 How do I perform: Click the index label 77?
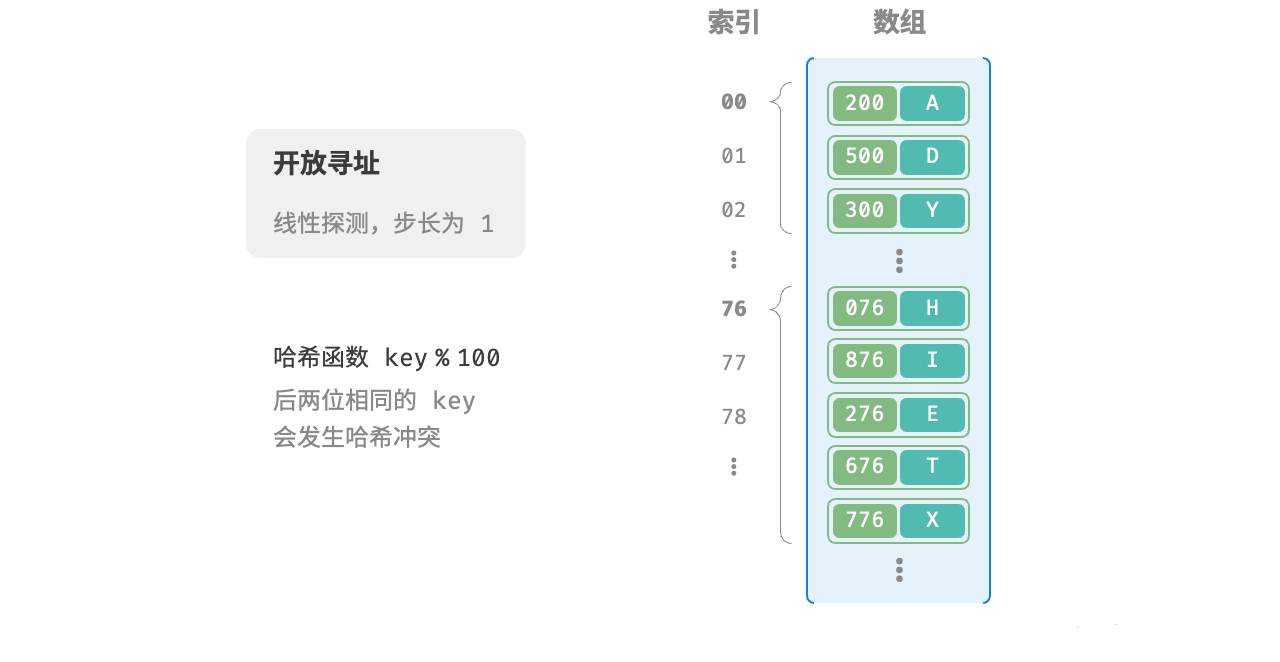pos(734,363)
